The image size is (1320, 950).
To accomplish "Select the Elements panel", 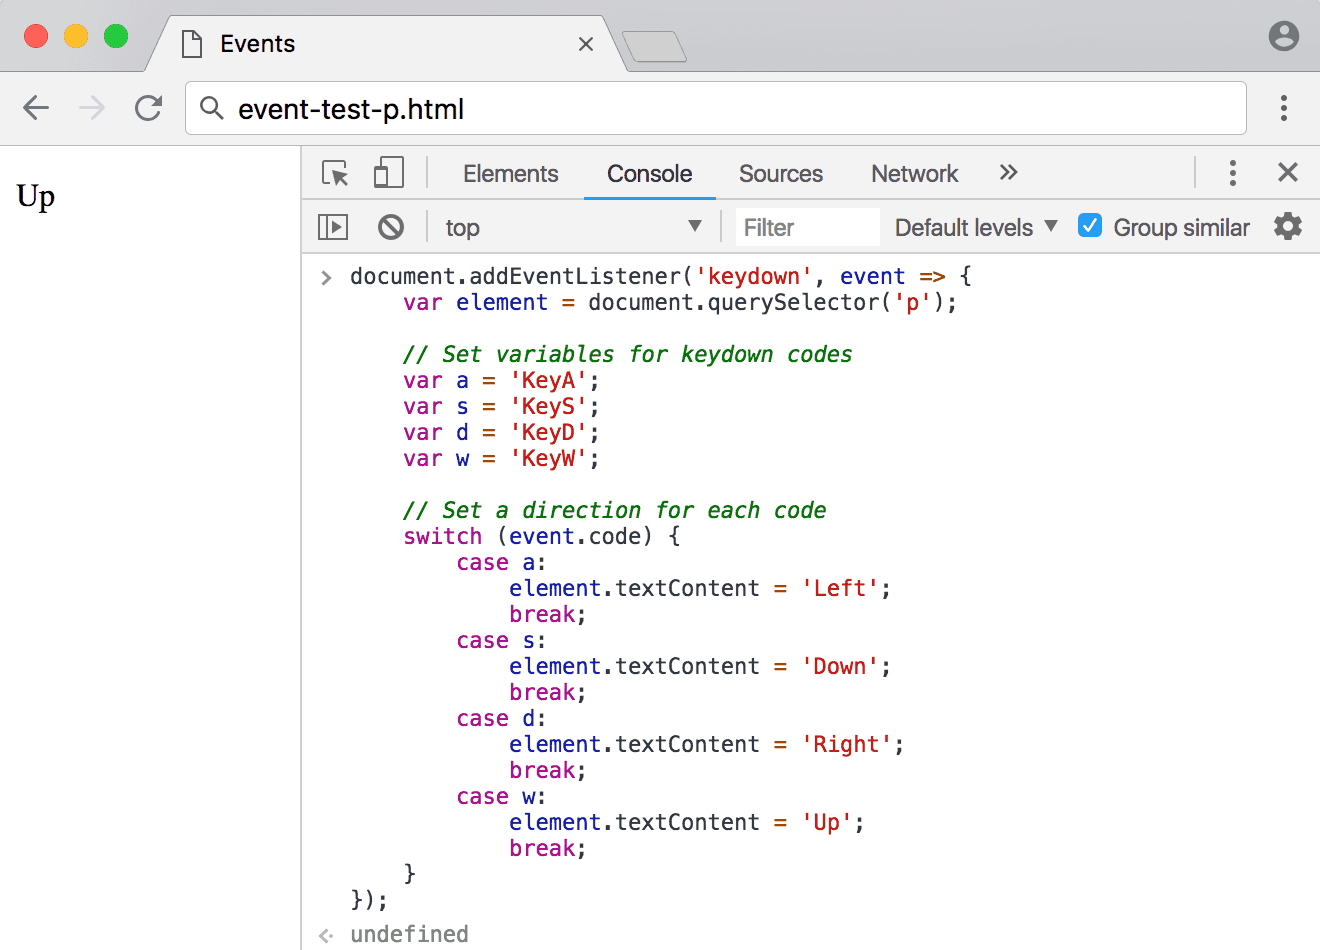I will (510, 172).
